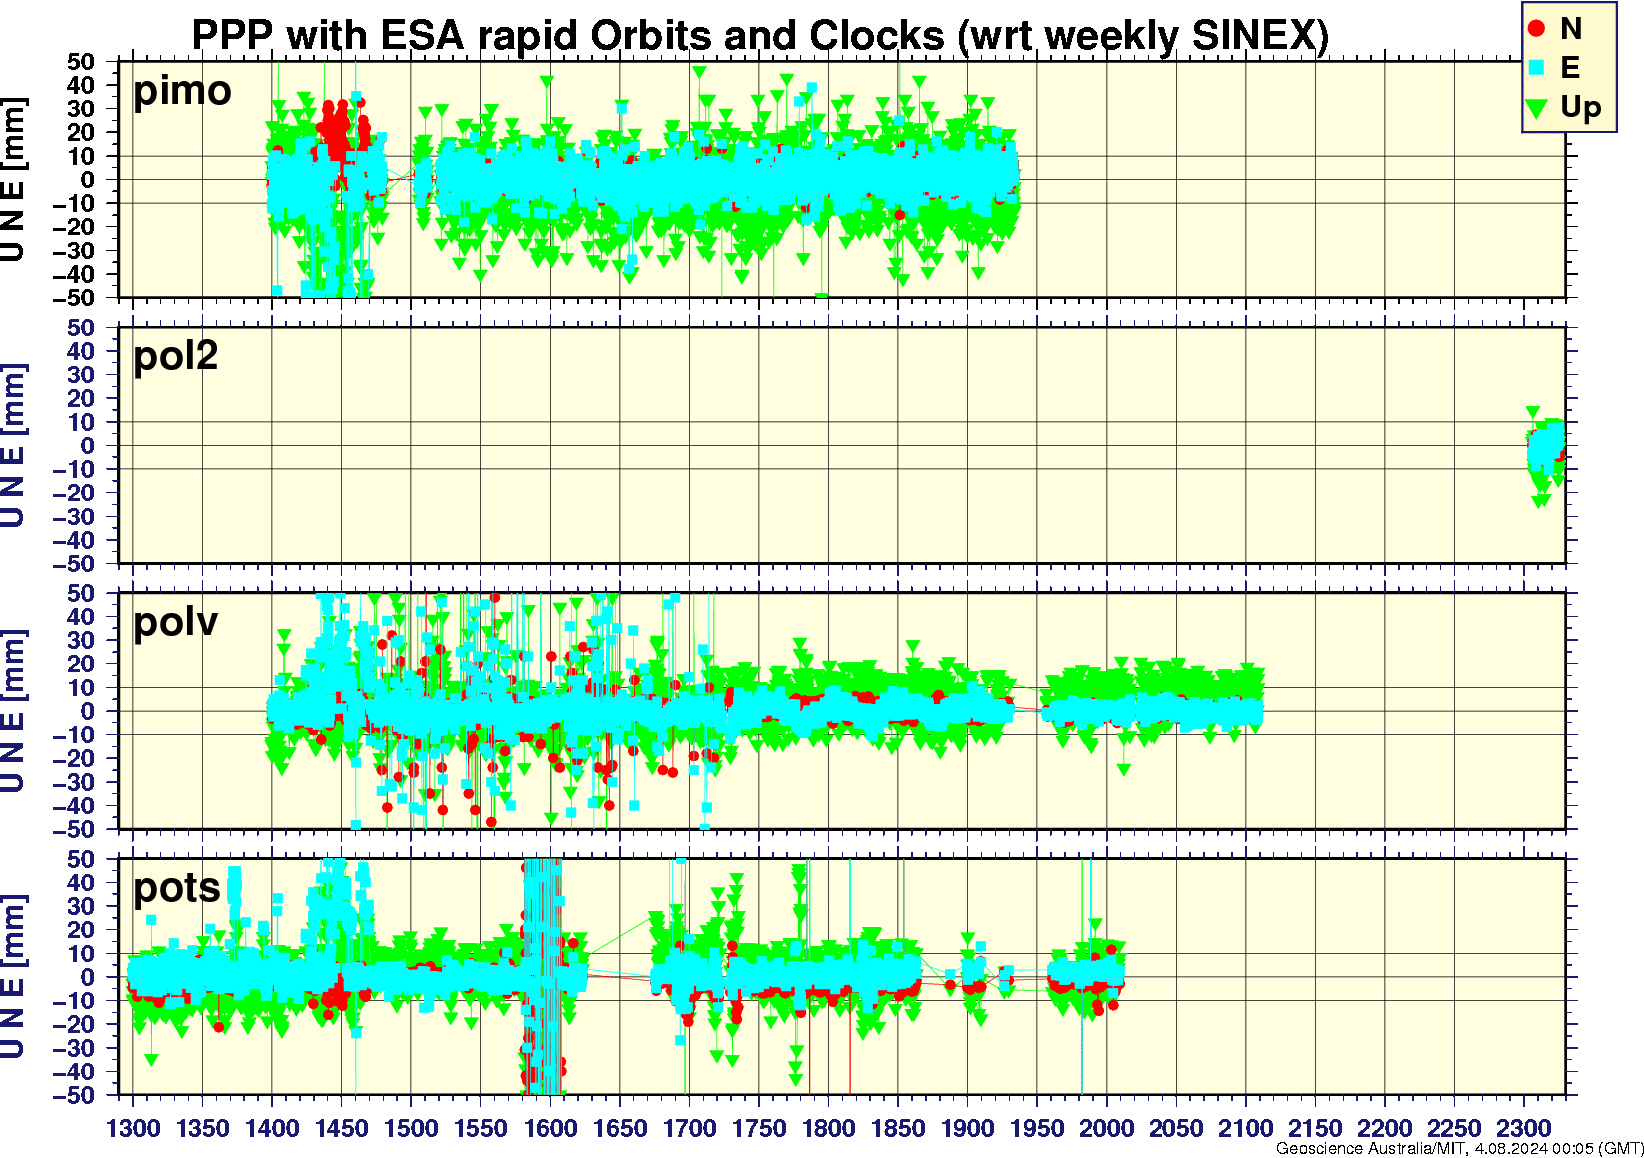This screenshot has width=1644, height=1158.
Task: Click x-axis tick label 1300
Action: coord(133,1128)
